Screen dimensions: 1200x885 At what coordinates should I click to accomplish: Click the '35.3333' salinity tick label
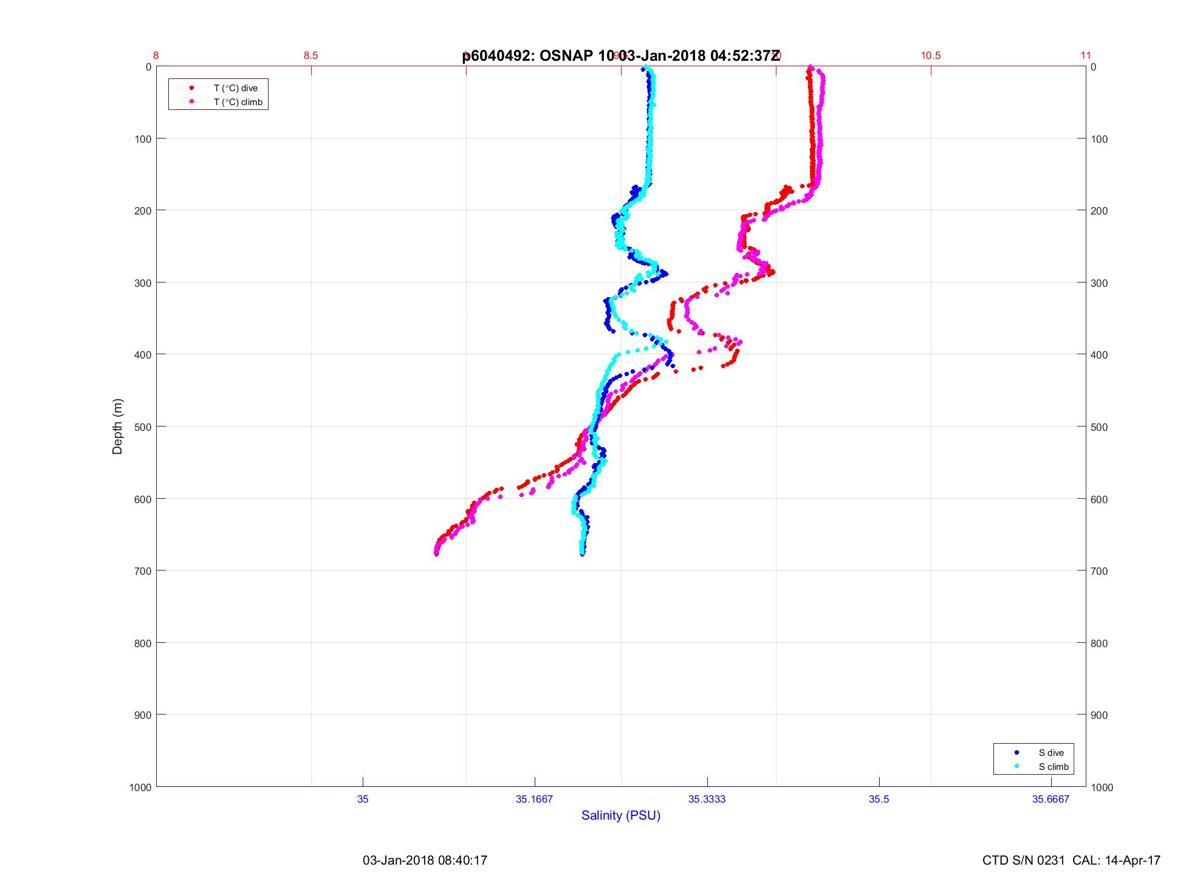click(708, 799)
